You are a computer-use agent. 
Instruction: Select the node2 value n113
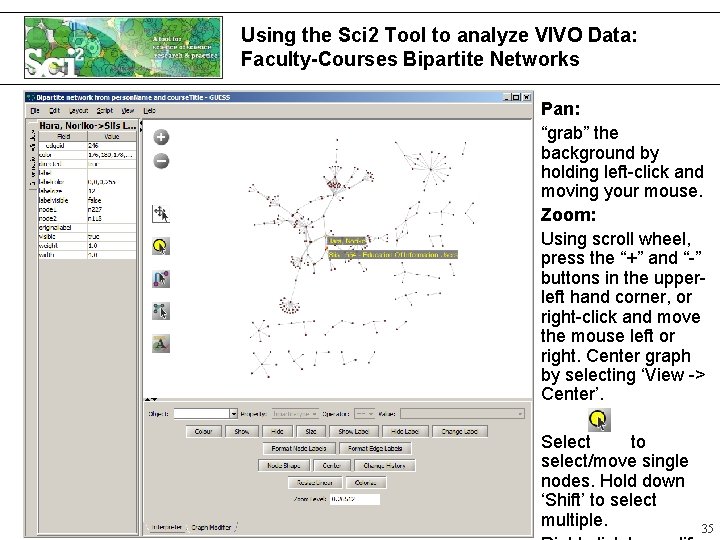(112, 219)
